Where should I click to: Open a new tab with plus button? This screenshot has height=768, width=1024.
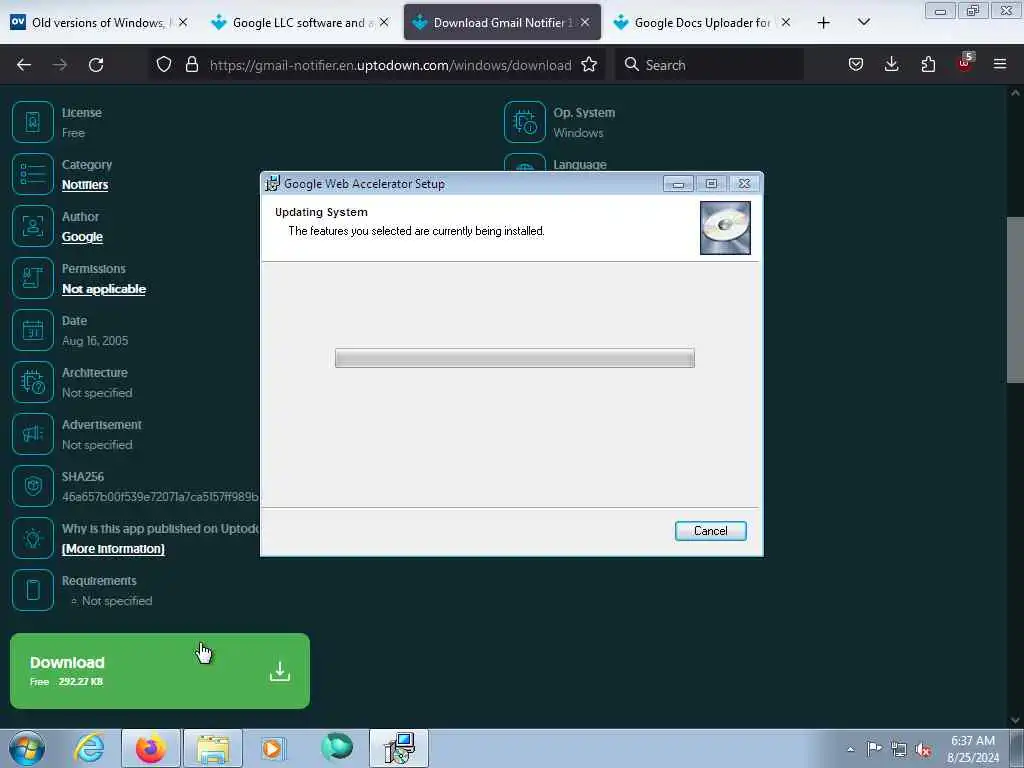tap(824, 22)
